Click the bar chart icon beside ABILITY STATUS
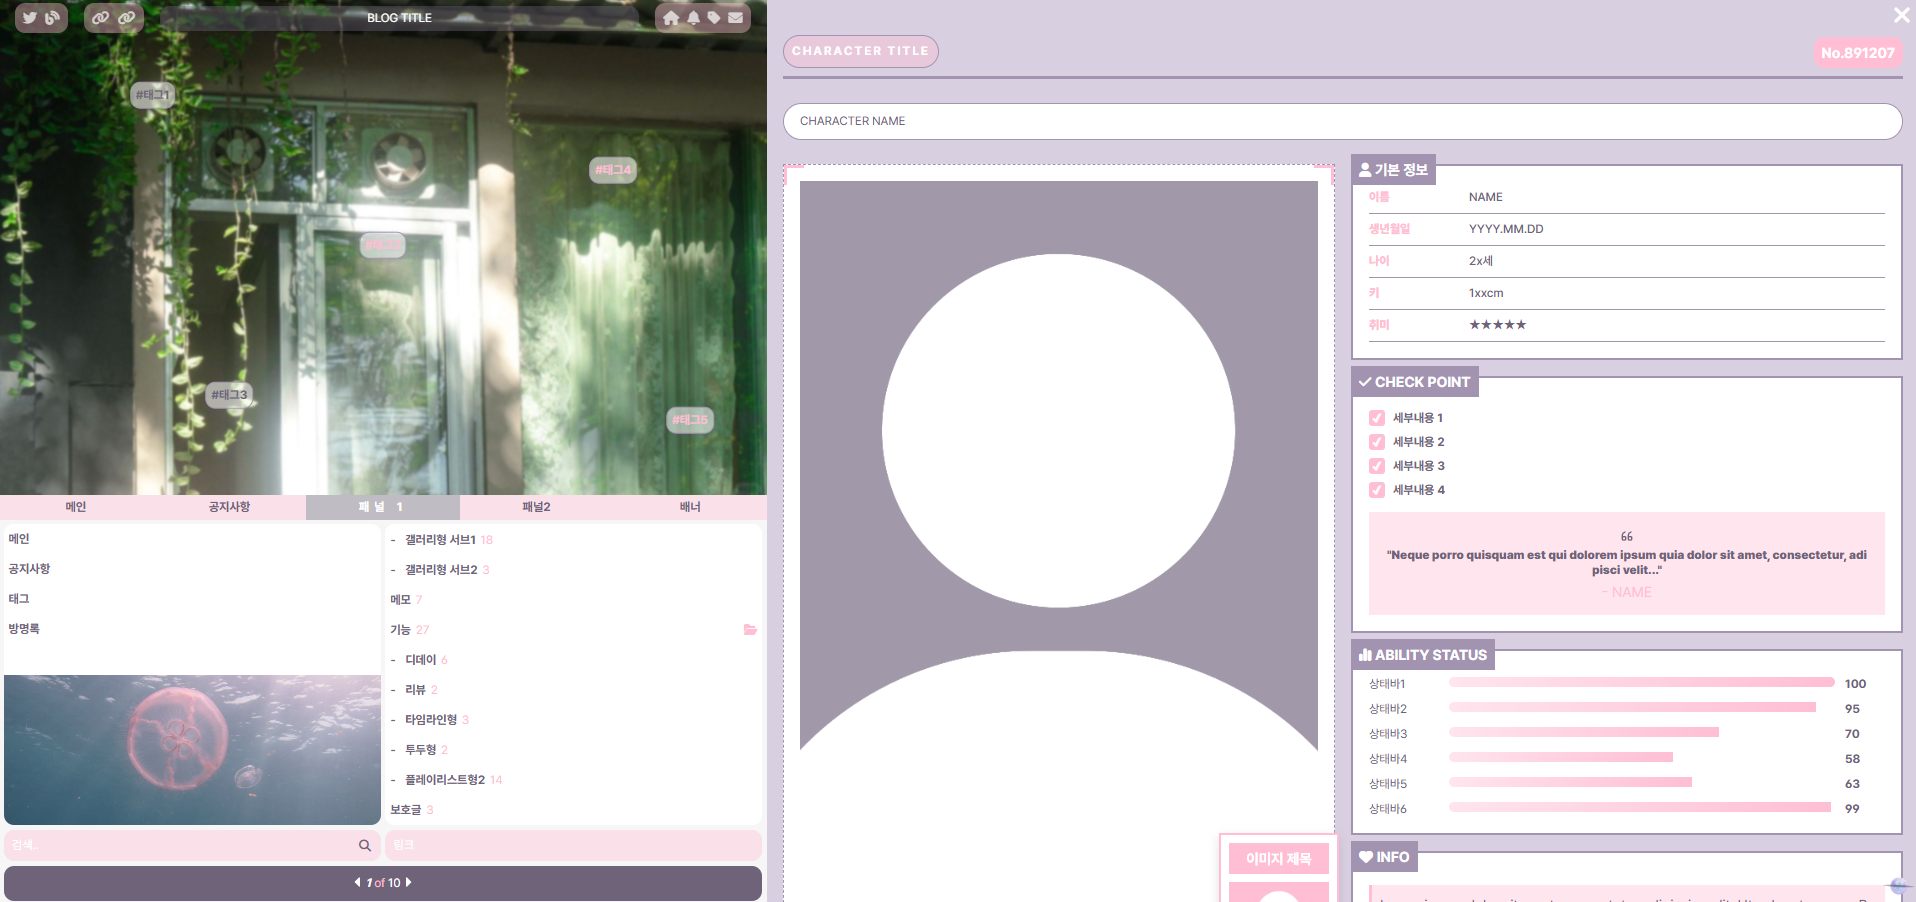The image size is (1916, 902). tap(1365, 655)
